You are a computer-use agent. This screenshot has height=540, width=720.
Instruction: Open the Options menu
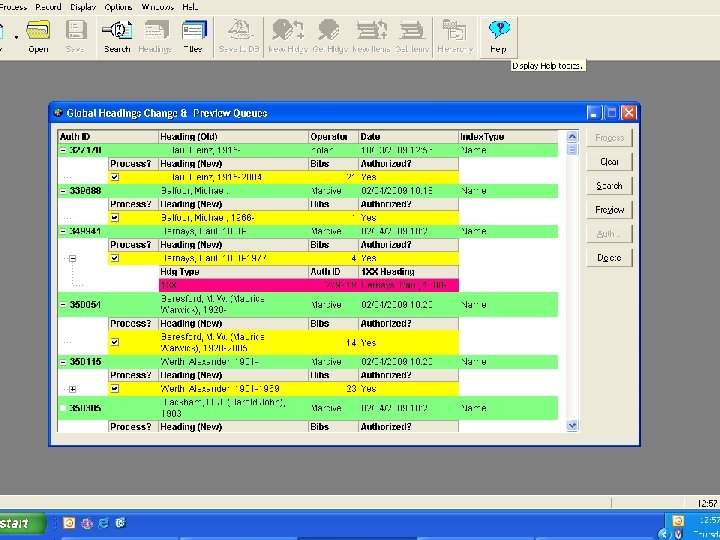[118, 7]
